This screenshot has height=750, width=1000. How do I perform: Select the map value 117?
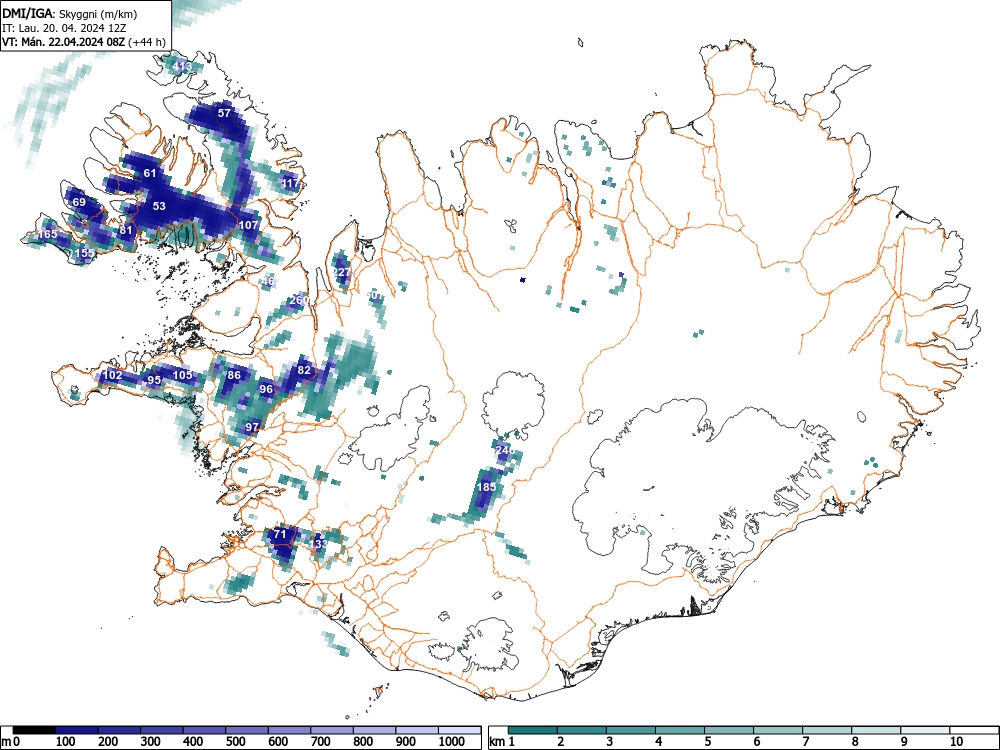point(290,183)
